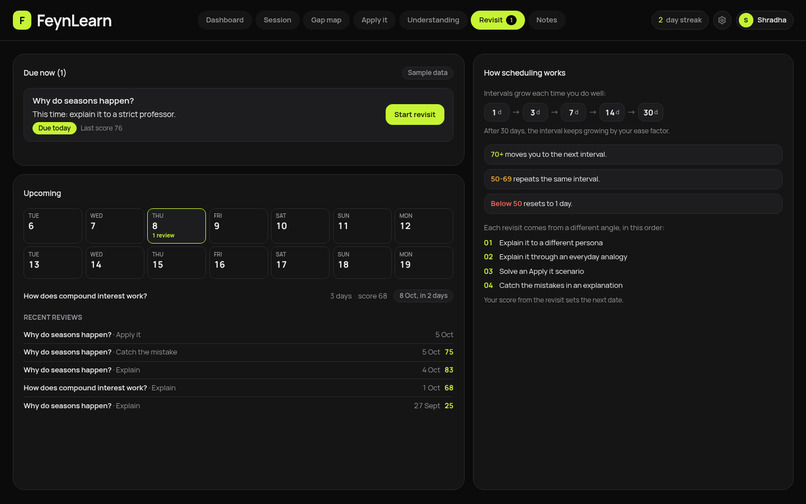
Task: Select Tuesday 6 in Upcoming calendar
Action: tap(52, 226)
